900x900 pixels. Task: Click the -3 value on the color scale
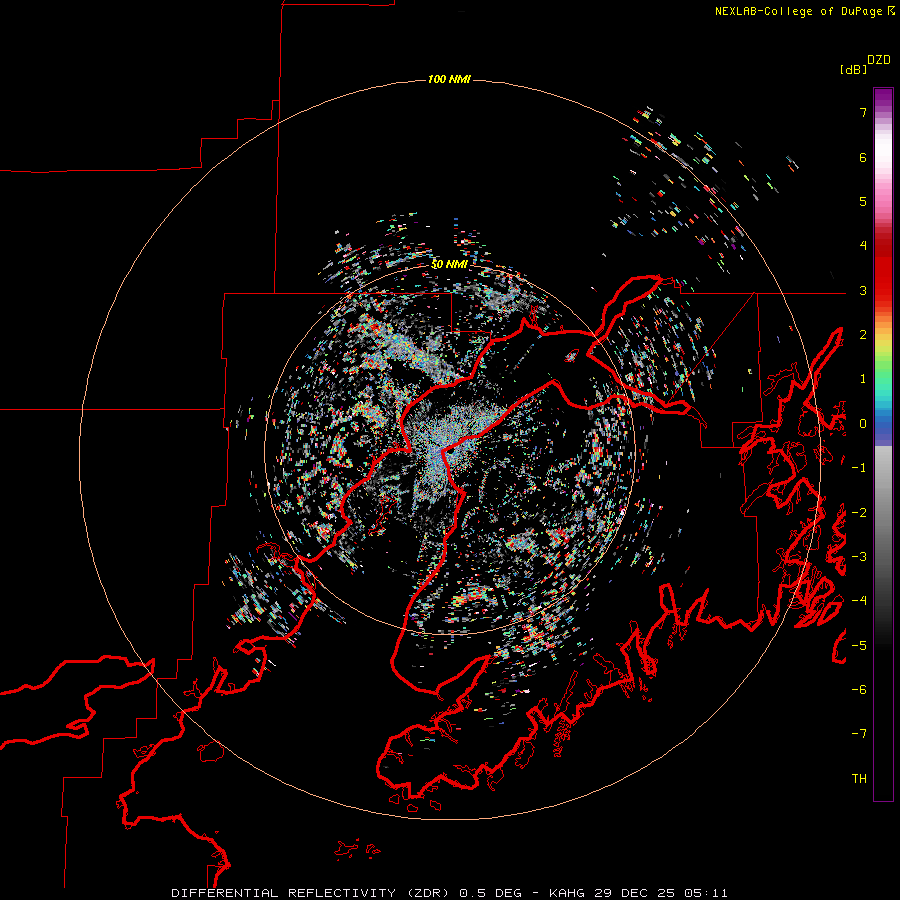point(859,557)
